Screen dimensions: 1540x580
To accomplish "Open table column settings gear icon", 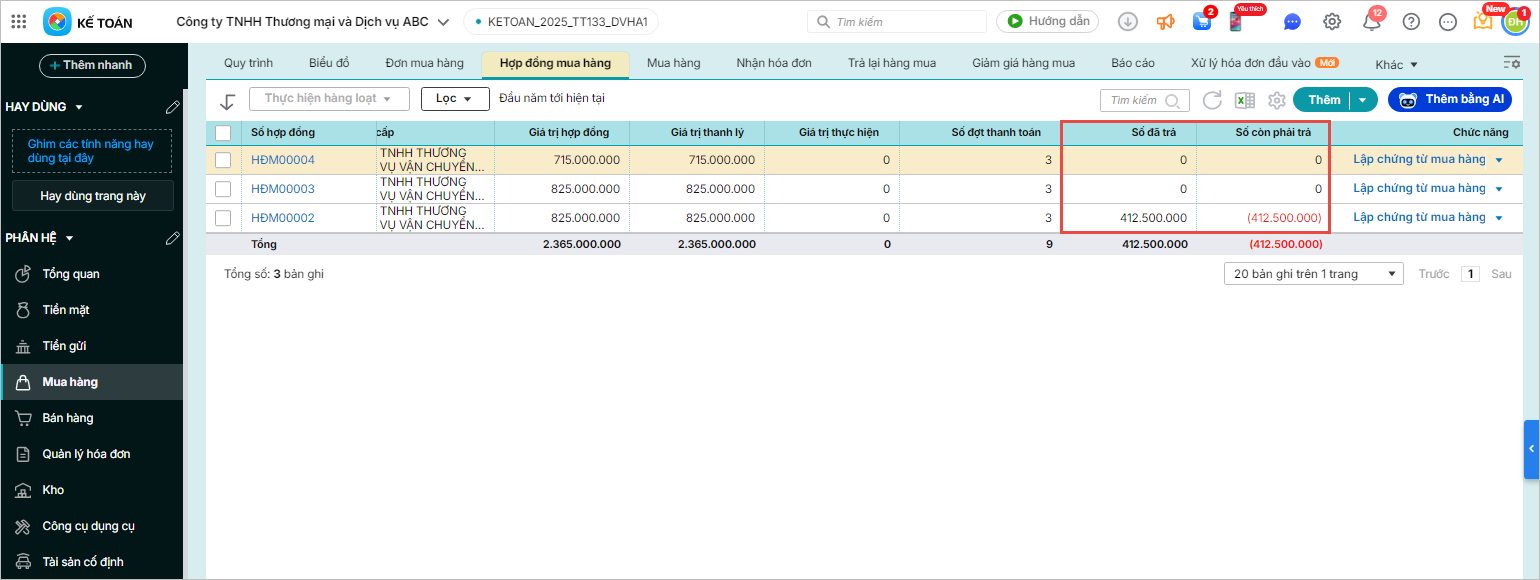I will pos(1276,100).
